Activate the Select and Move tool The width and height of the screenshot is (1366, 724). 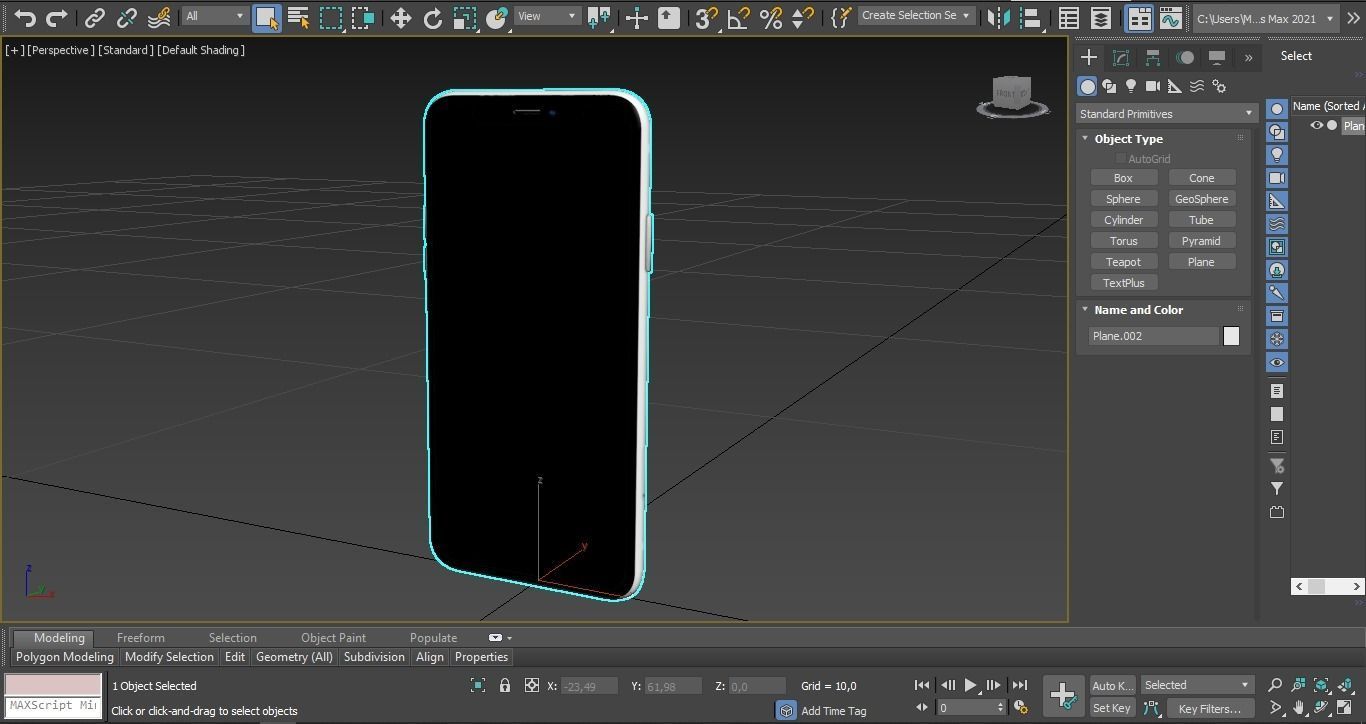[401, 17]
